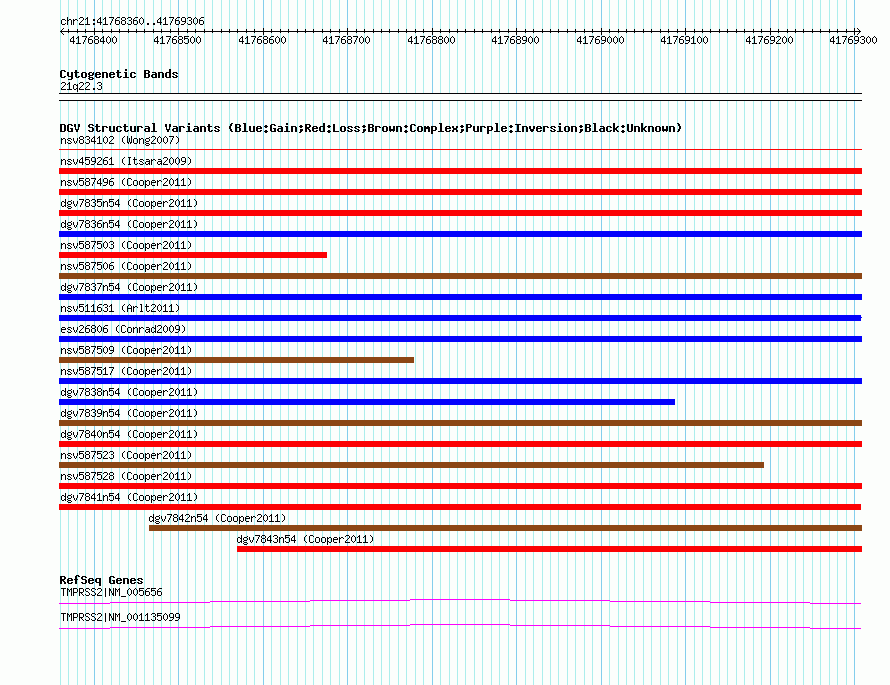Select the brown dgv7839n54 complex bar
Image resolution: width=890 pixels, height=685 pixels.
click(460, 423)
